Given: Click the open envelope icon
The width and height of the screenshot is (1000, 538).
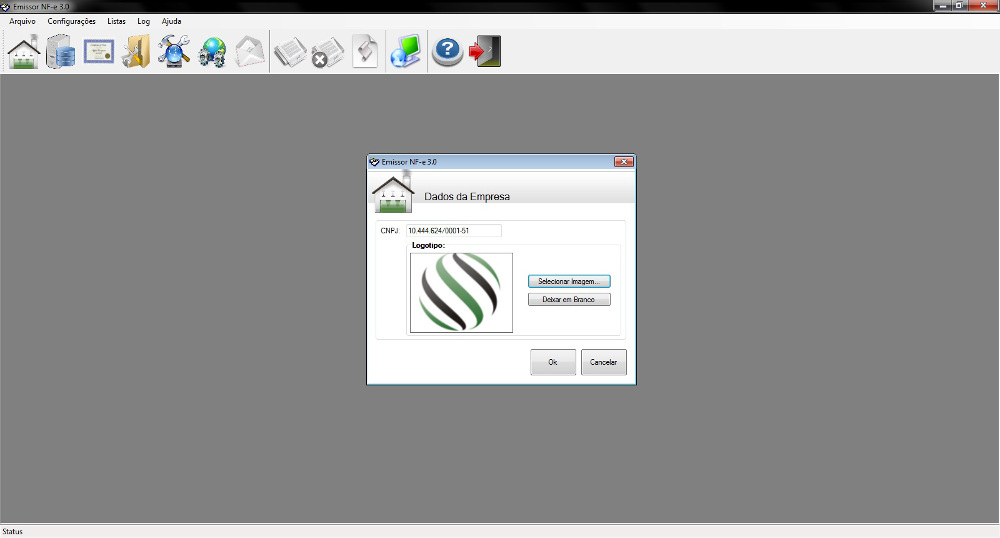Looking at the screenshot, I should pos(249,51).
